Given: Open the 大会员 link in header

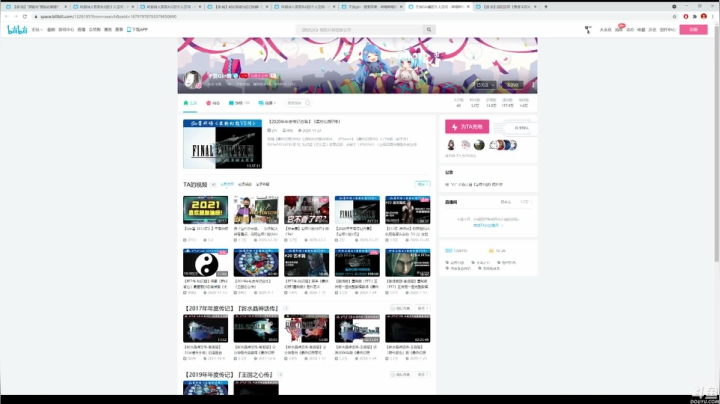Looking at the screenshot, I should point(605,30).
